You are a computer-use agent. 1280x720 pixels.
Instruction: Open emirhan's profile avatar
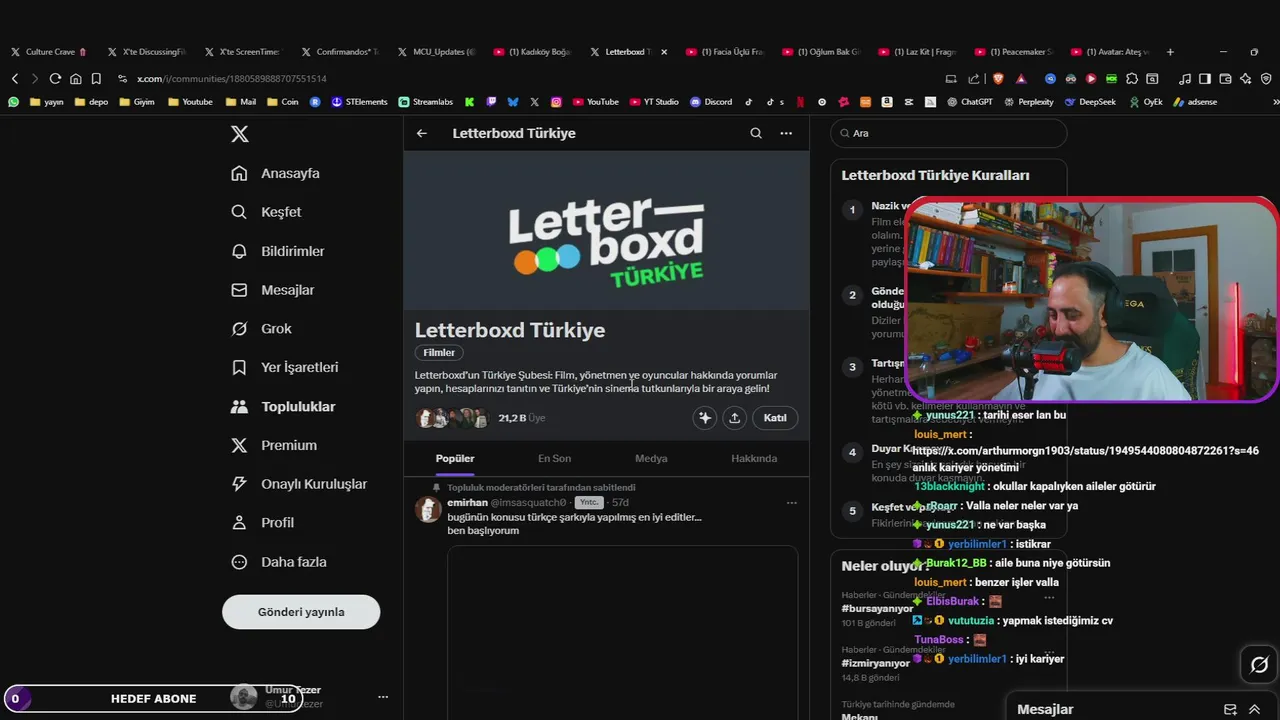(428, 509)
